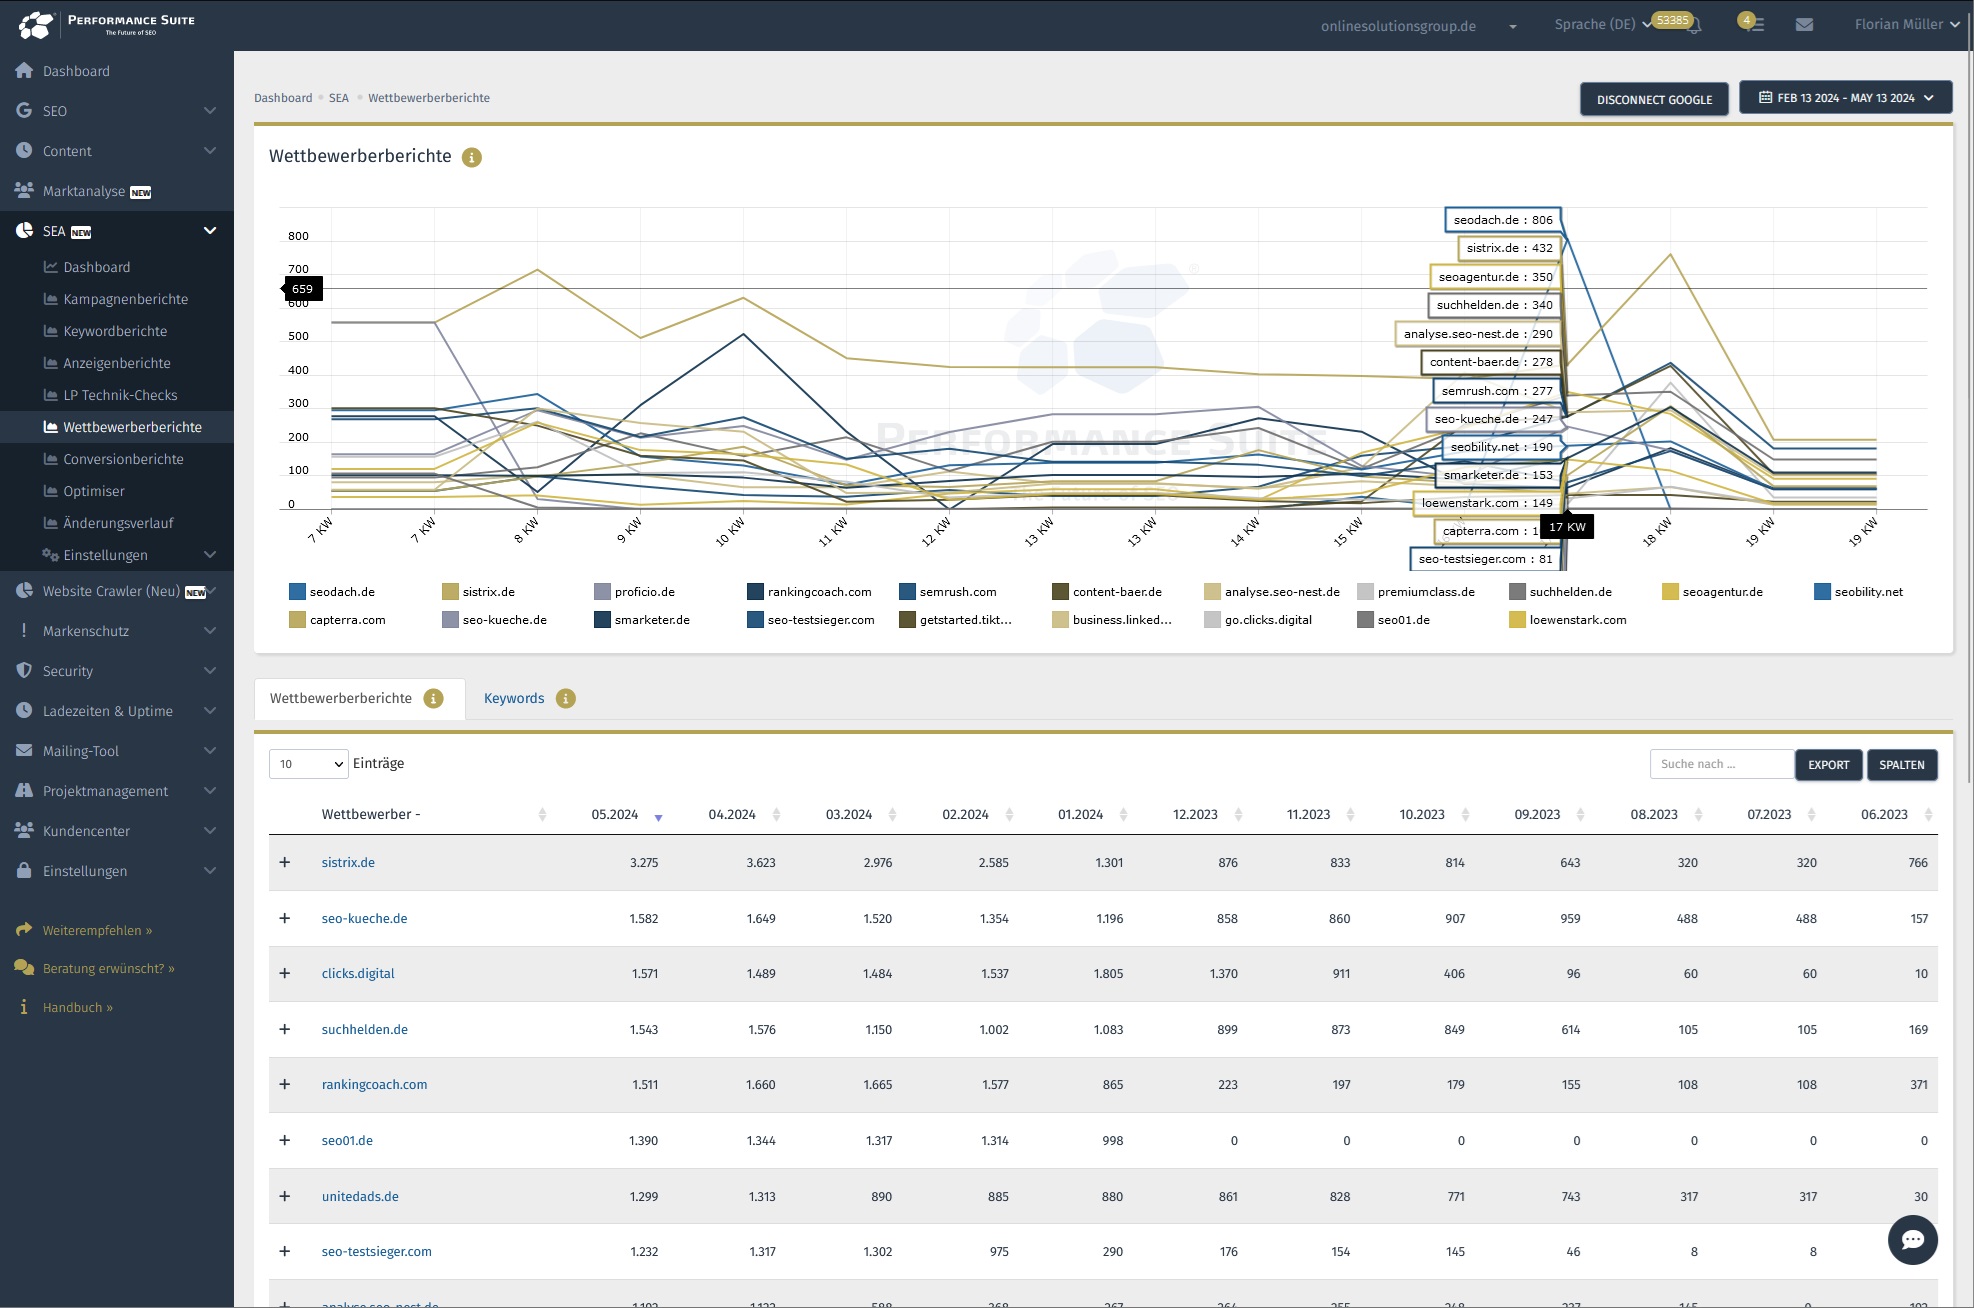
Task: Click the Content pie icon in sidebar
Action: [x=24, y=150]
